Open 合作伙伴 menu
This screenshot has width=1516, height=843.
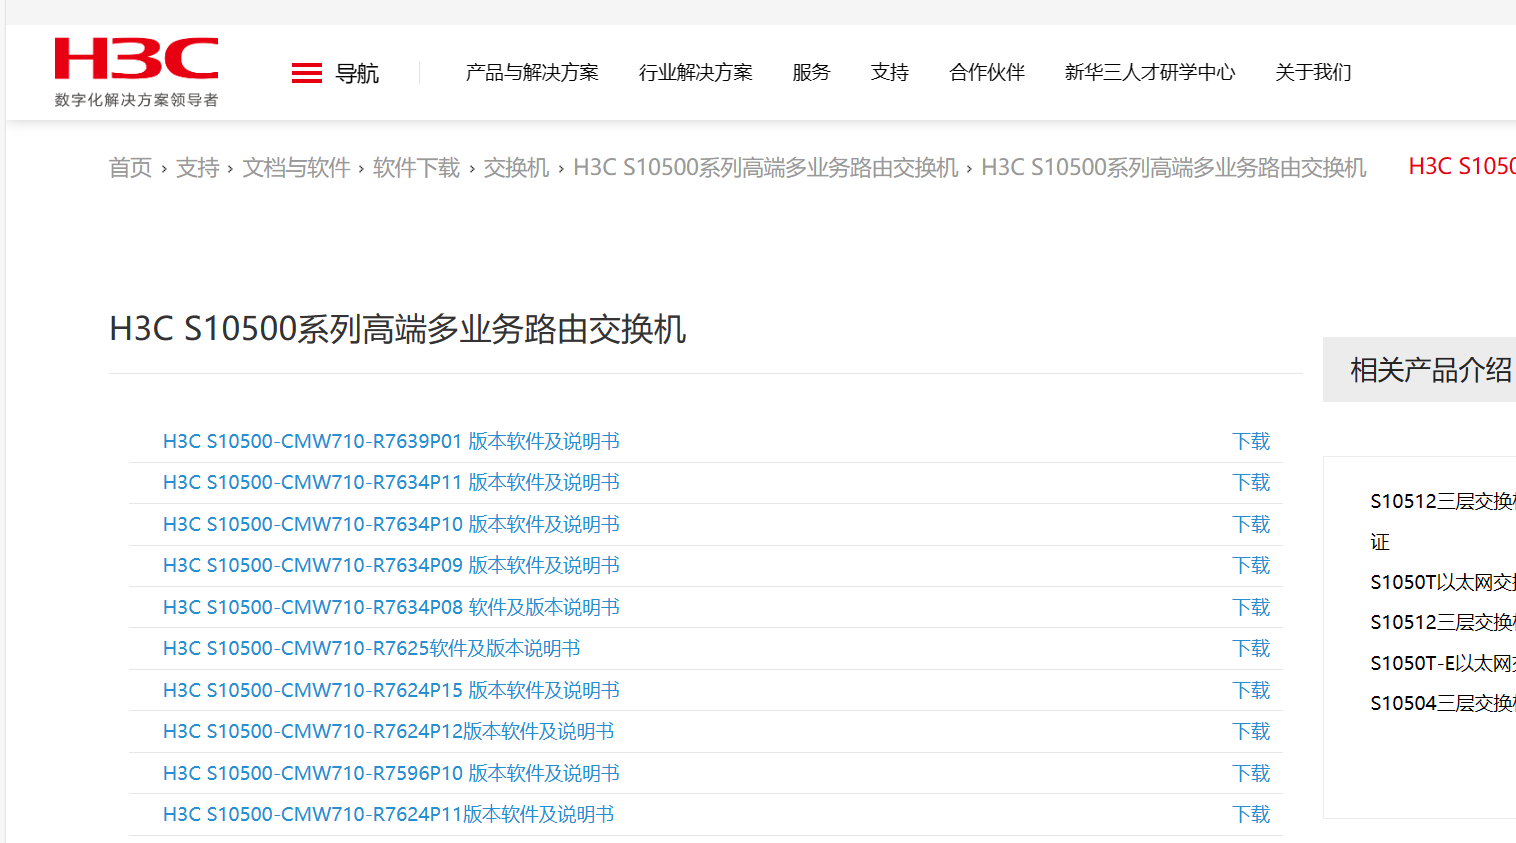point(987,73)
